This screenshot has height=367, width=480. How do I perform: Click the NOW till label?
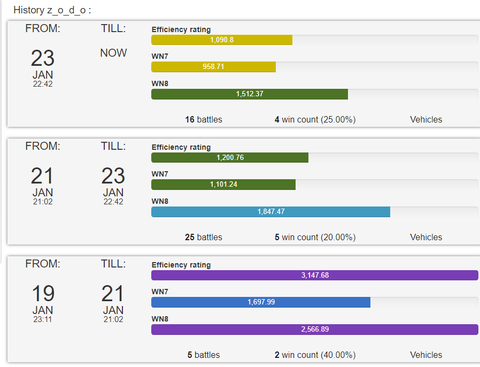click(x=113, y=53)
